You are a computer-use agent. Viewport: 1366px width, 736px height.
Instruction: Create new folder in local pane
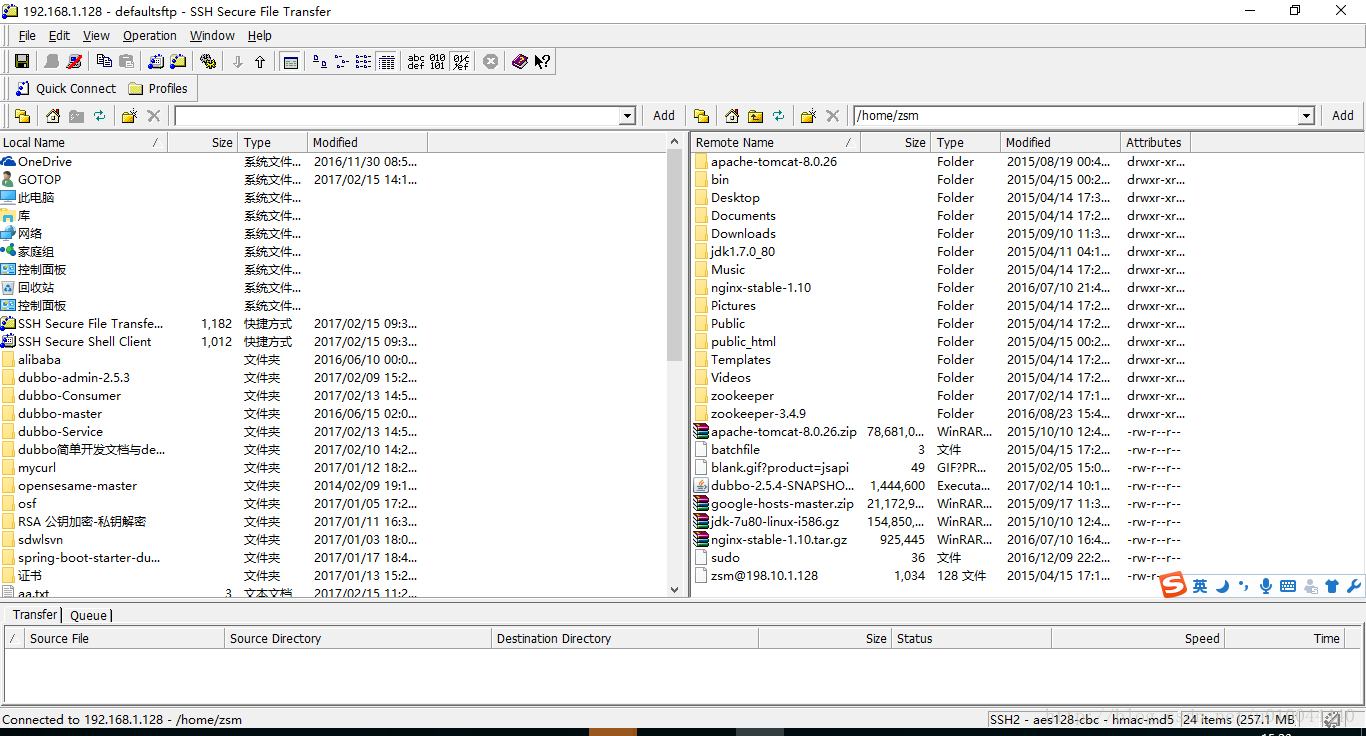tap(129, 116)
